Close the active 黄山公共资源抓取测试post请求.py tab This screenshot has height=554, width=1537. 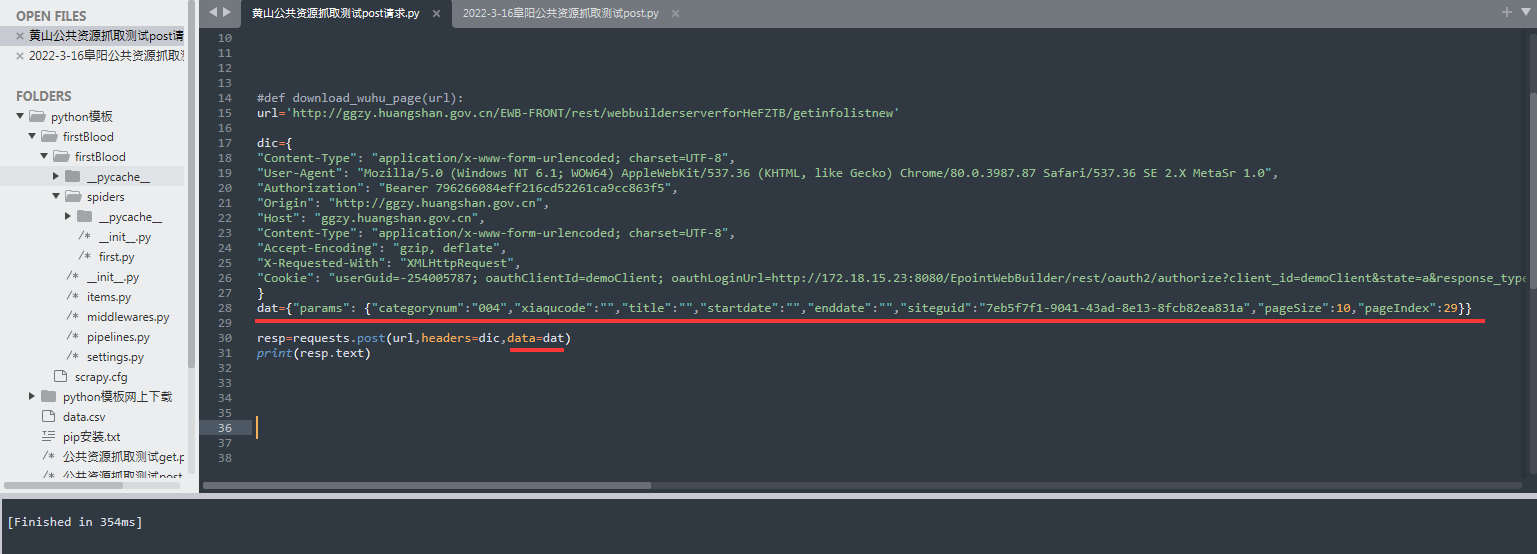tap(433, 14)
